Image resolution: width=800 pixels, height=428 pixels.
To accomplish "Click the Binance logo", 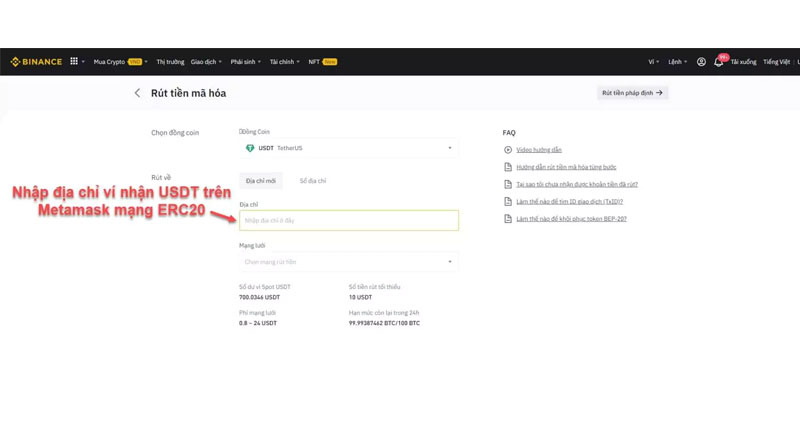I will pyautogui.click(x=36, y=62).
